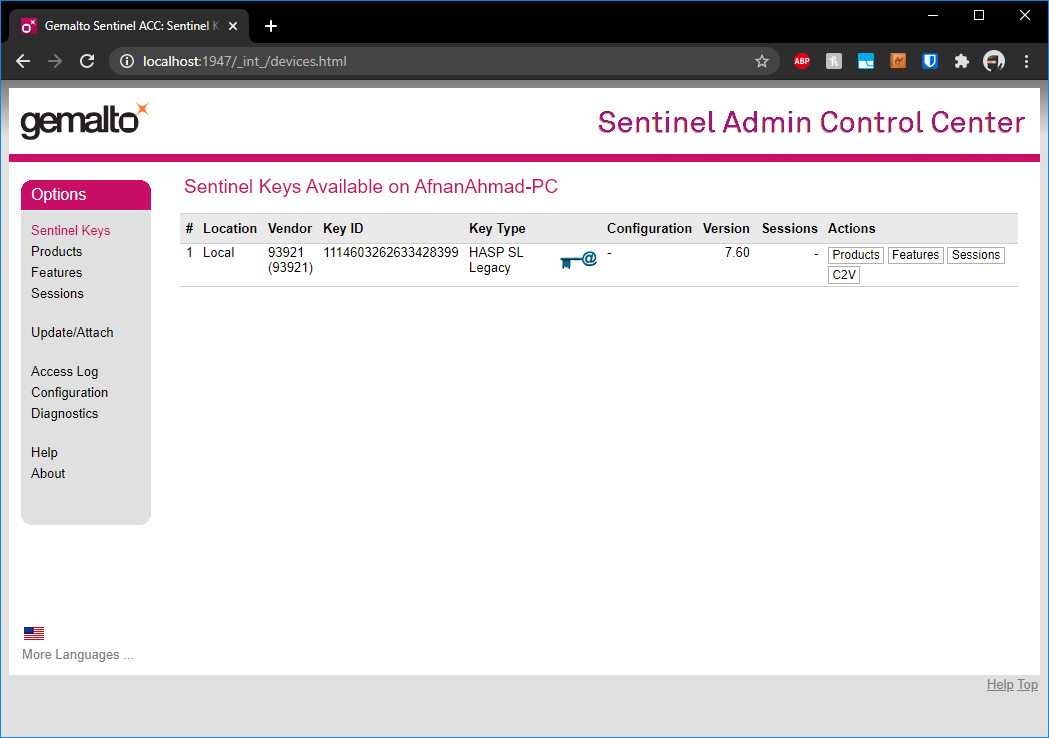Click the Chrome profile avatar
Screen dimensions: 1049x738
(x=993, y=61)
